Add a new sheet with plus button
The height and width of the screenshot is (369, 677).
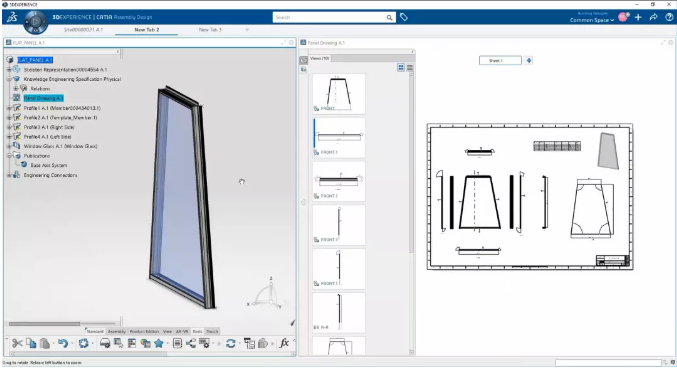(529, 60)
